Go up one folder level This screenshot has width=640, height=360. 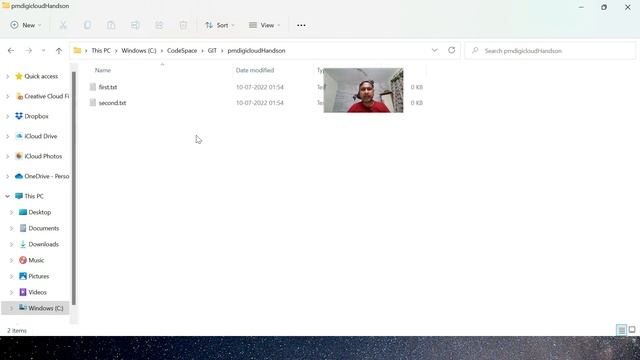click(59, 51)
